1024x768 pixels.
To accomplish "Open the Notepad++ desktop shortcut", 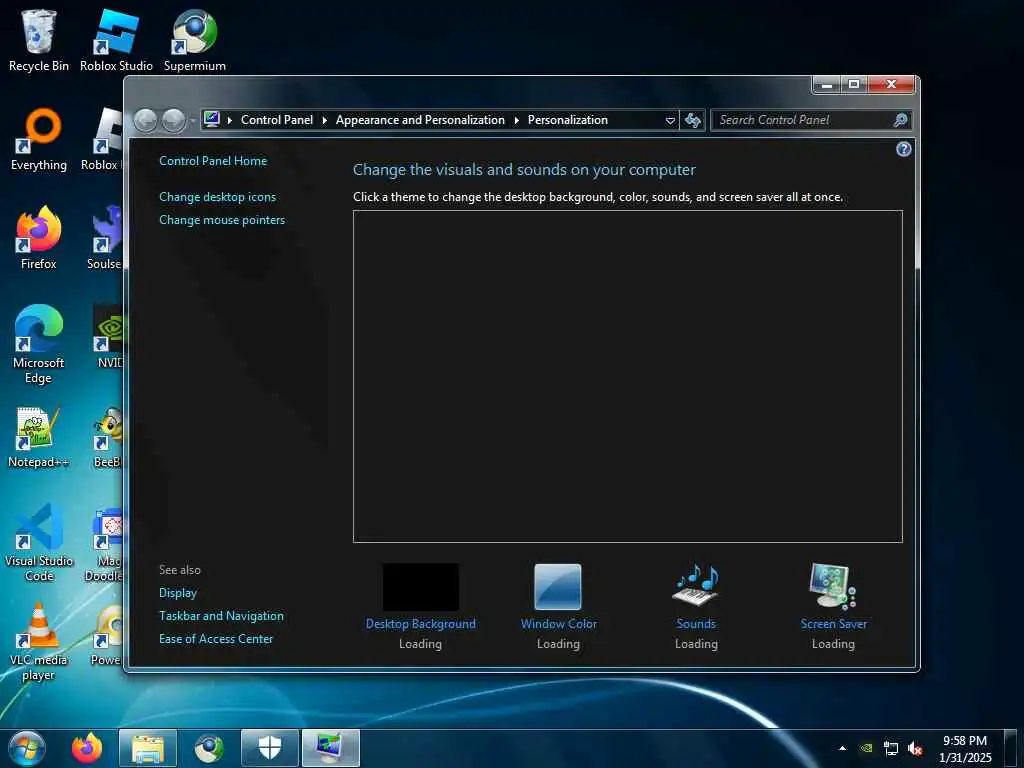I will point(39,436).
